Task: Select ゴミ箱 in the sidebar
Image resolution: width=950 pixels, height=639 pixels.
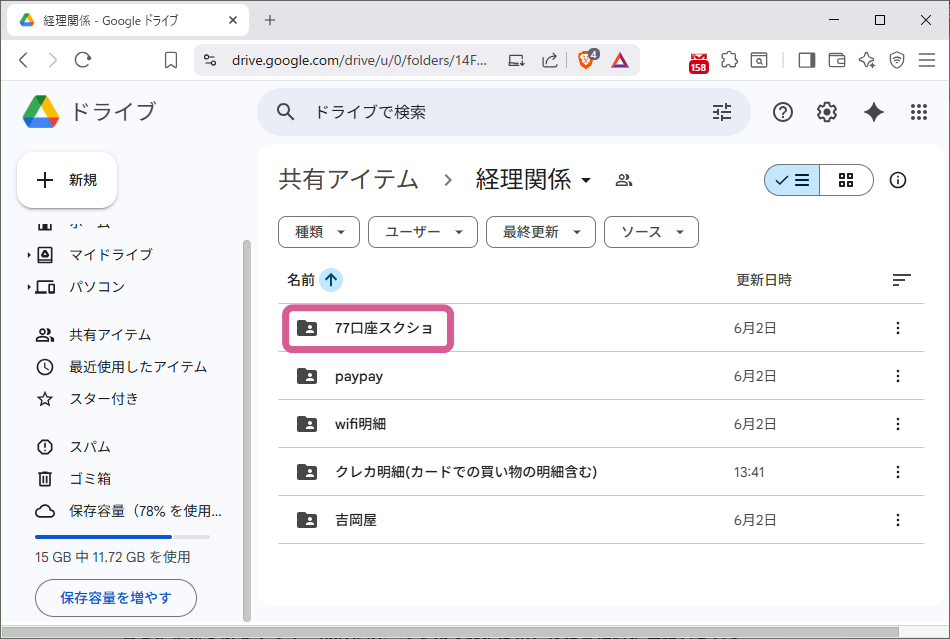Action: coord(75,478)
